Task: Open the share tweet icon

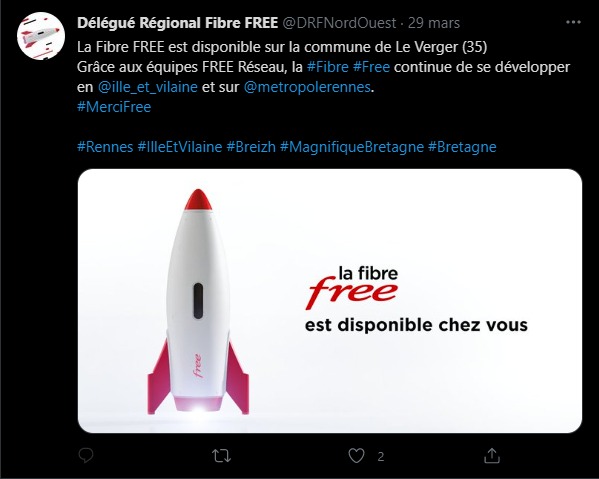Action: (492, 456)
